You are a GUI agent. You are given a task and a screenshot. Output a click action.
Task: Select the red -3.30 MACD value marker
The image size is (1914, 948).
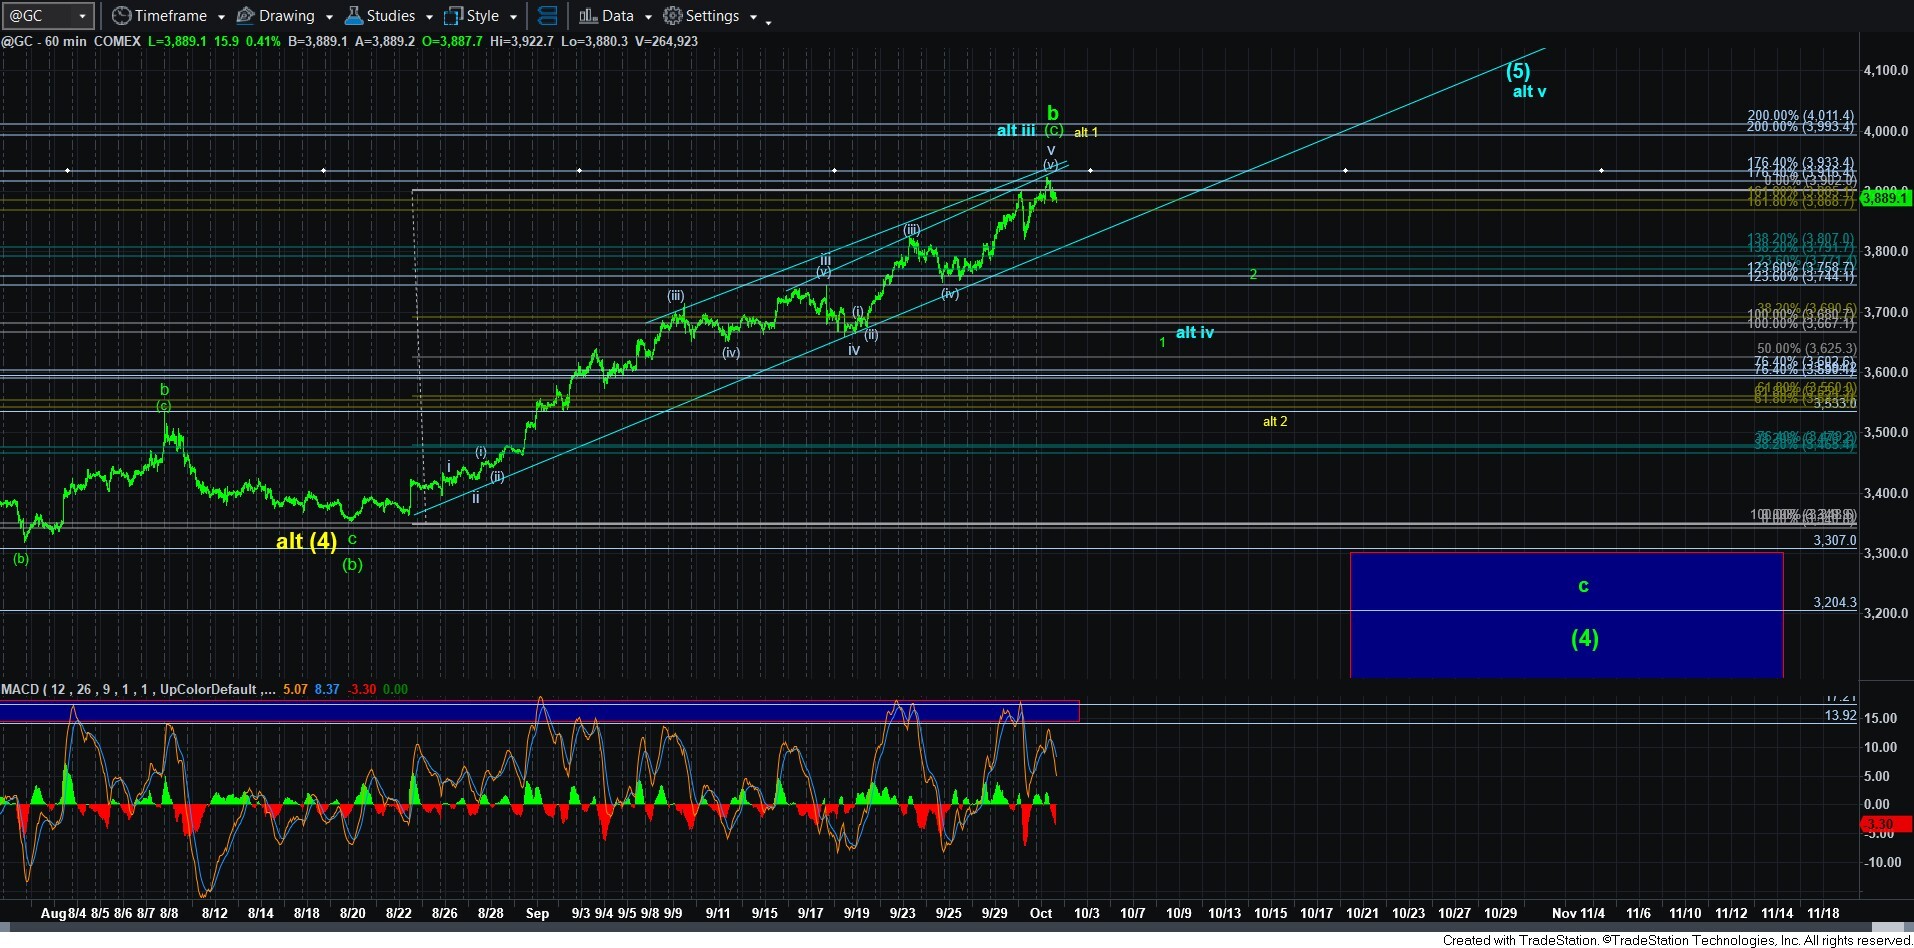pyautogui.click(x=1880, y=824)
